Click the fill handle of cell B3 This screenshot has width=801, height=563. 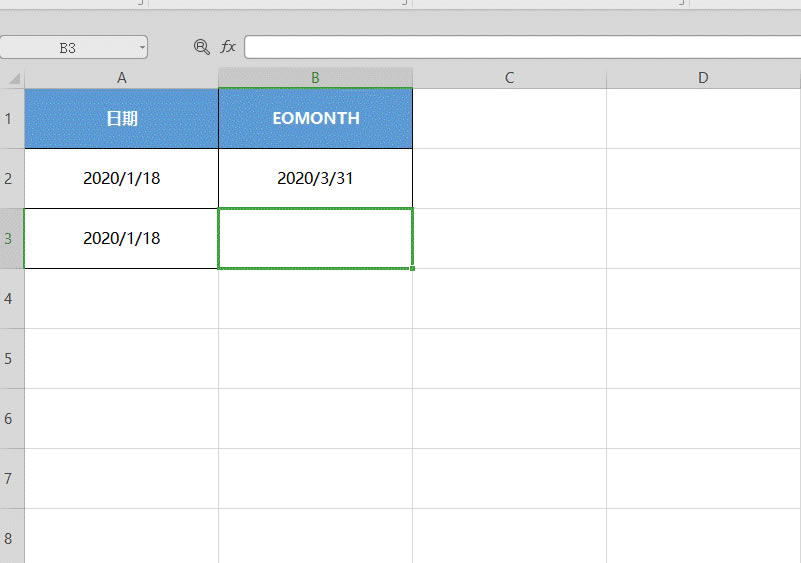[x=412, y=268]
